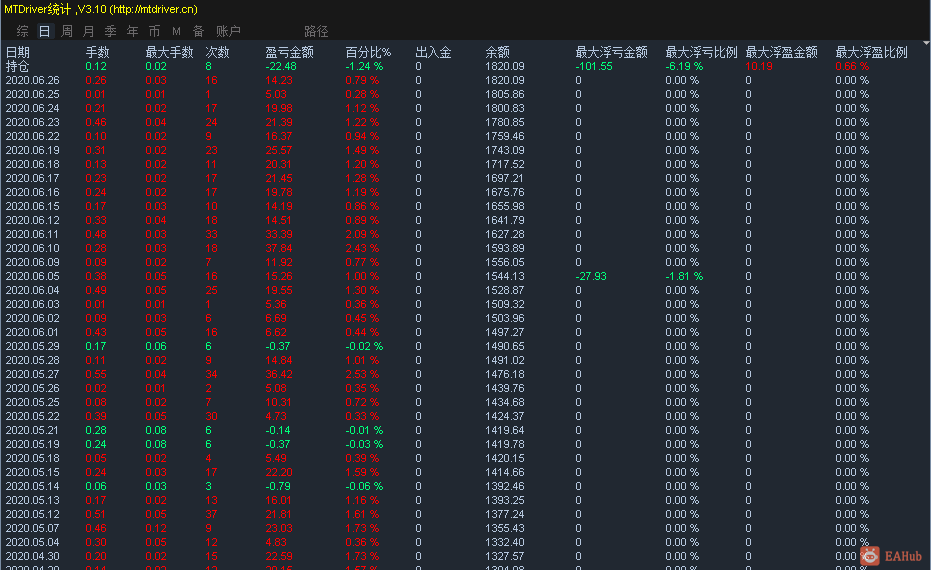Image resolution: width=931 pixels, height=571 pixels.
Task: Select the 2020.06.23 date row
Action: point(33,122)
